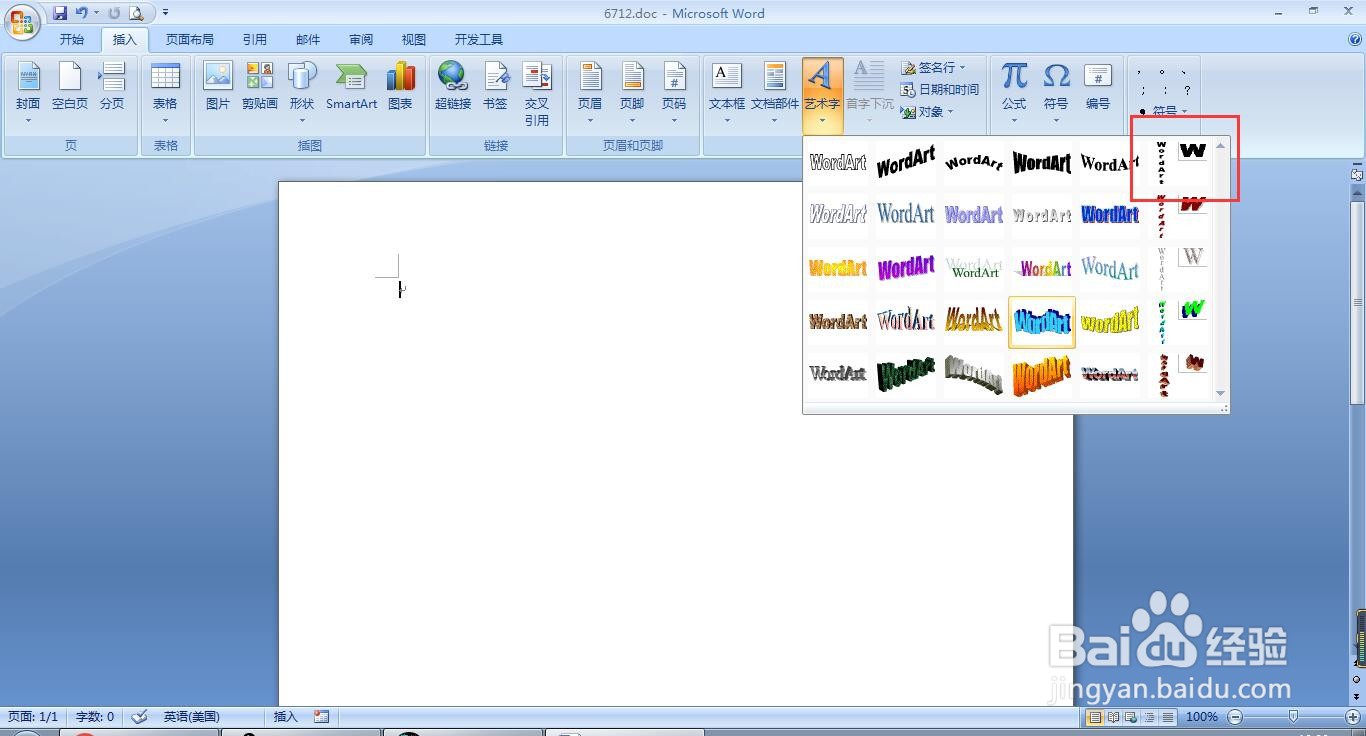Screen dimensions: 1366x736
Task: Open the Office button menu
Action: click(x=23, y=21)
